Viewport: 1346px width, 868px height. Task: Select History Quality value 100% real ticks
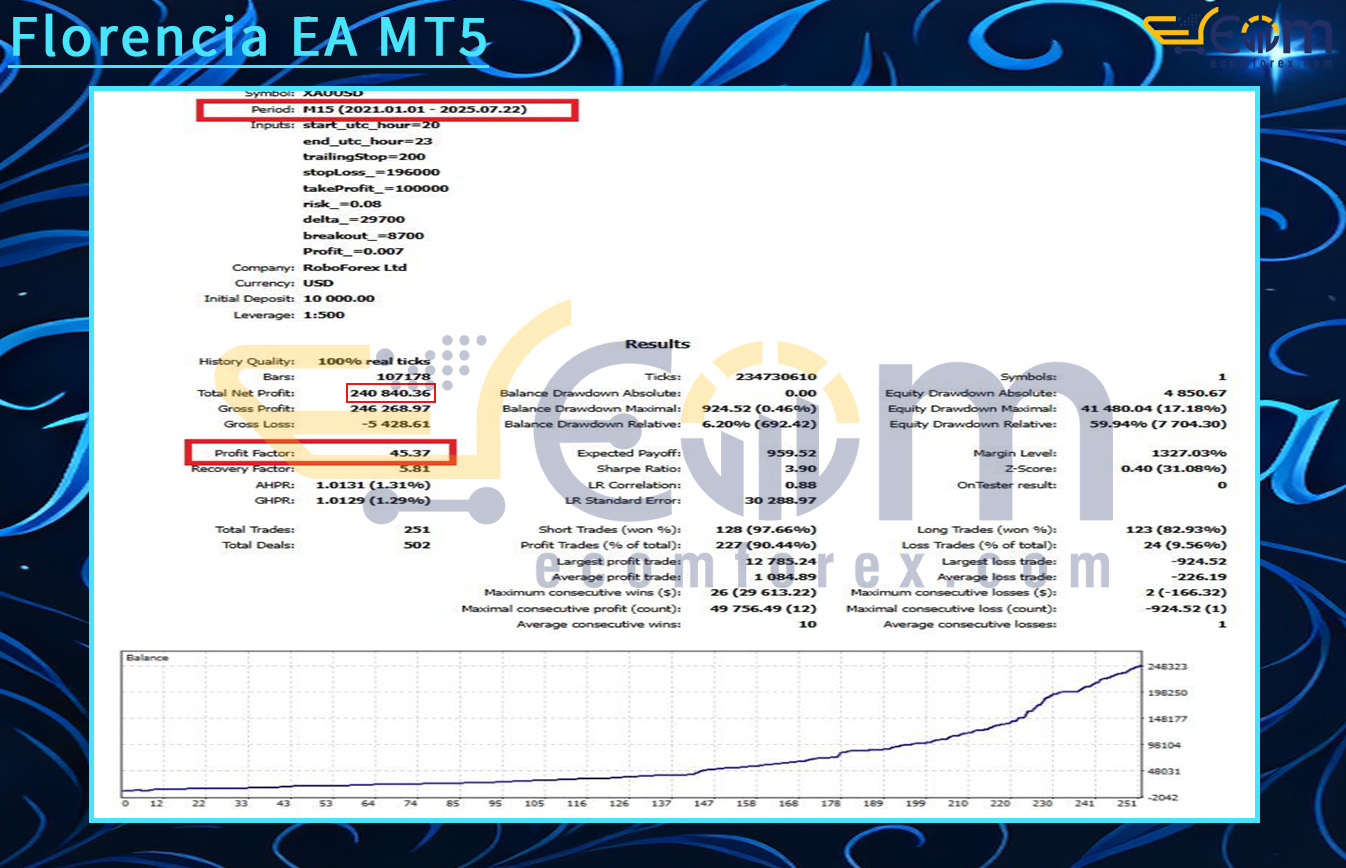coord(374,361)
